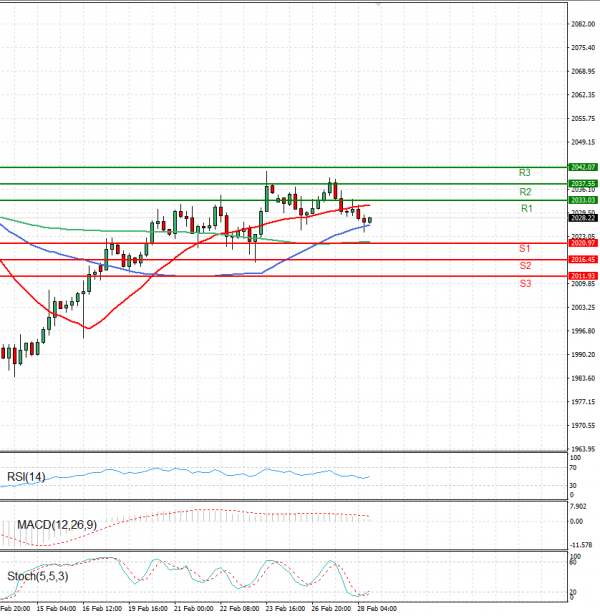Click the 2055.75 price axis value
This screenshot has width=600, height=616.
coord(583,118)
